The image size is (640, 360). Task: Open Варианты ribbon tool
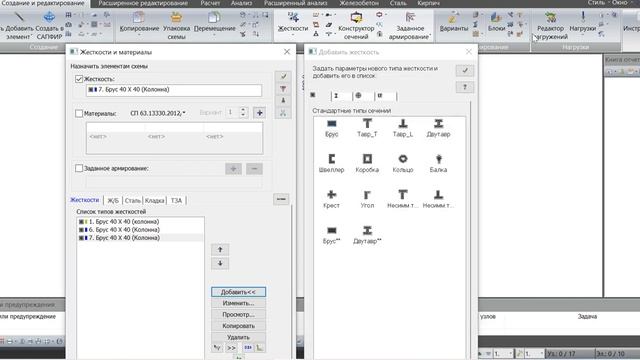(x=453, y=22)
